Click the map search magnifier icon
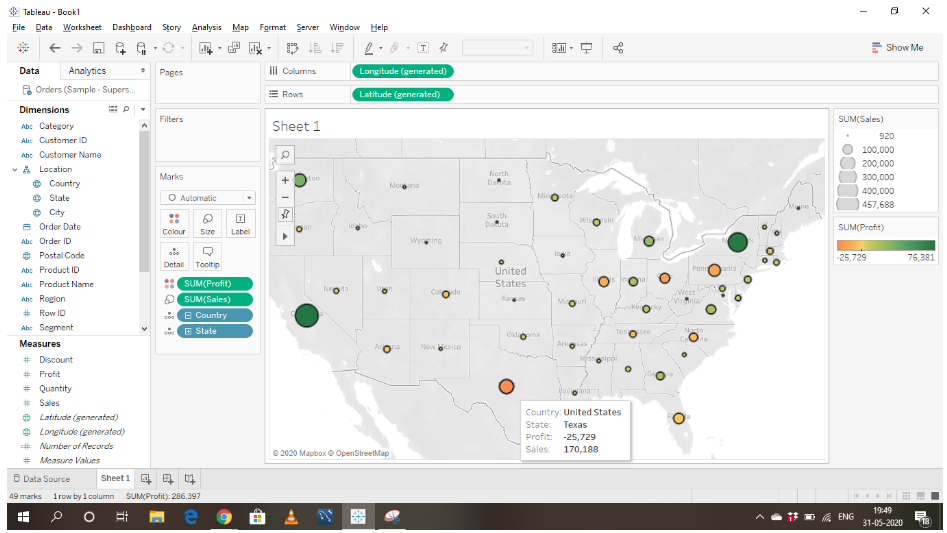947x533 pixels. 285,155
